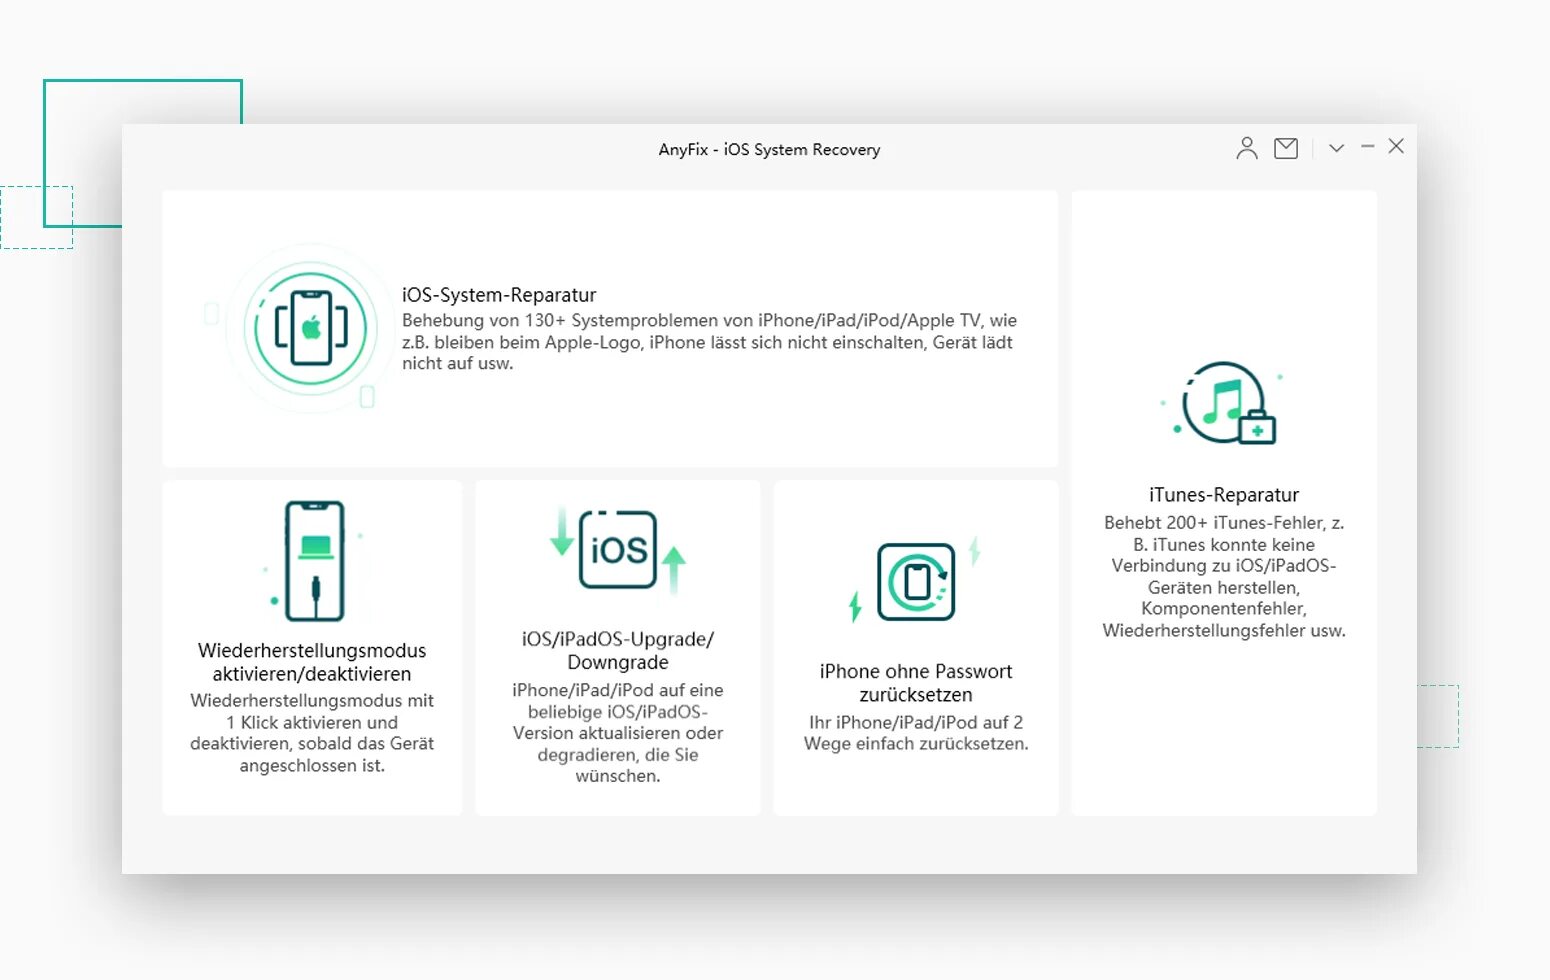Click the text iPhone/iPad/iPod auf eine beliebige
1550x980 pixels.
tap(618, 733)
